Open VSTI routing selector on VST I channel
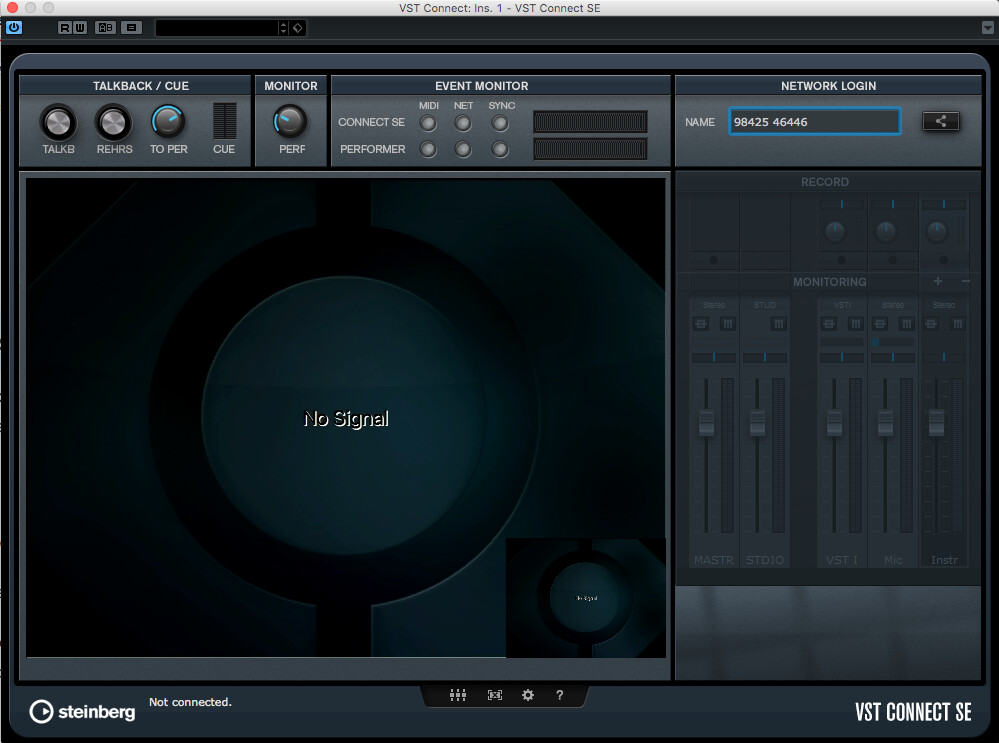Viewport: 999px width, 743px height. click(x=842, y=305)
